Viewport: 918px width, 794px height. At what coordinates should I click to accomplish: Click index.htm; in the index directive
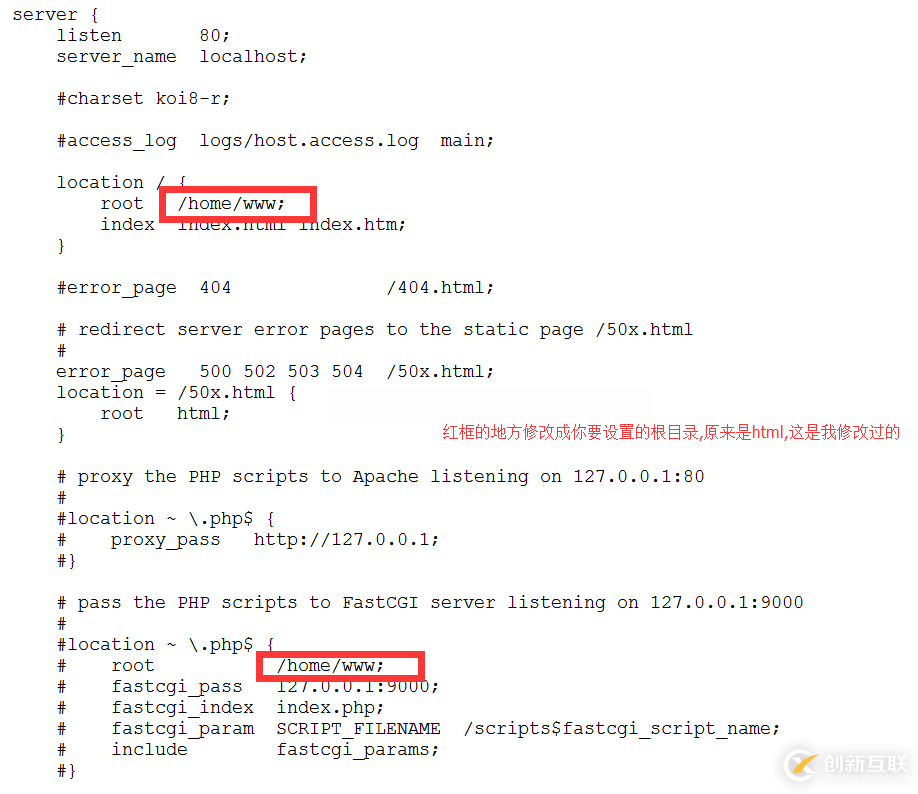(x=352, y=225)
